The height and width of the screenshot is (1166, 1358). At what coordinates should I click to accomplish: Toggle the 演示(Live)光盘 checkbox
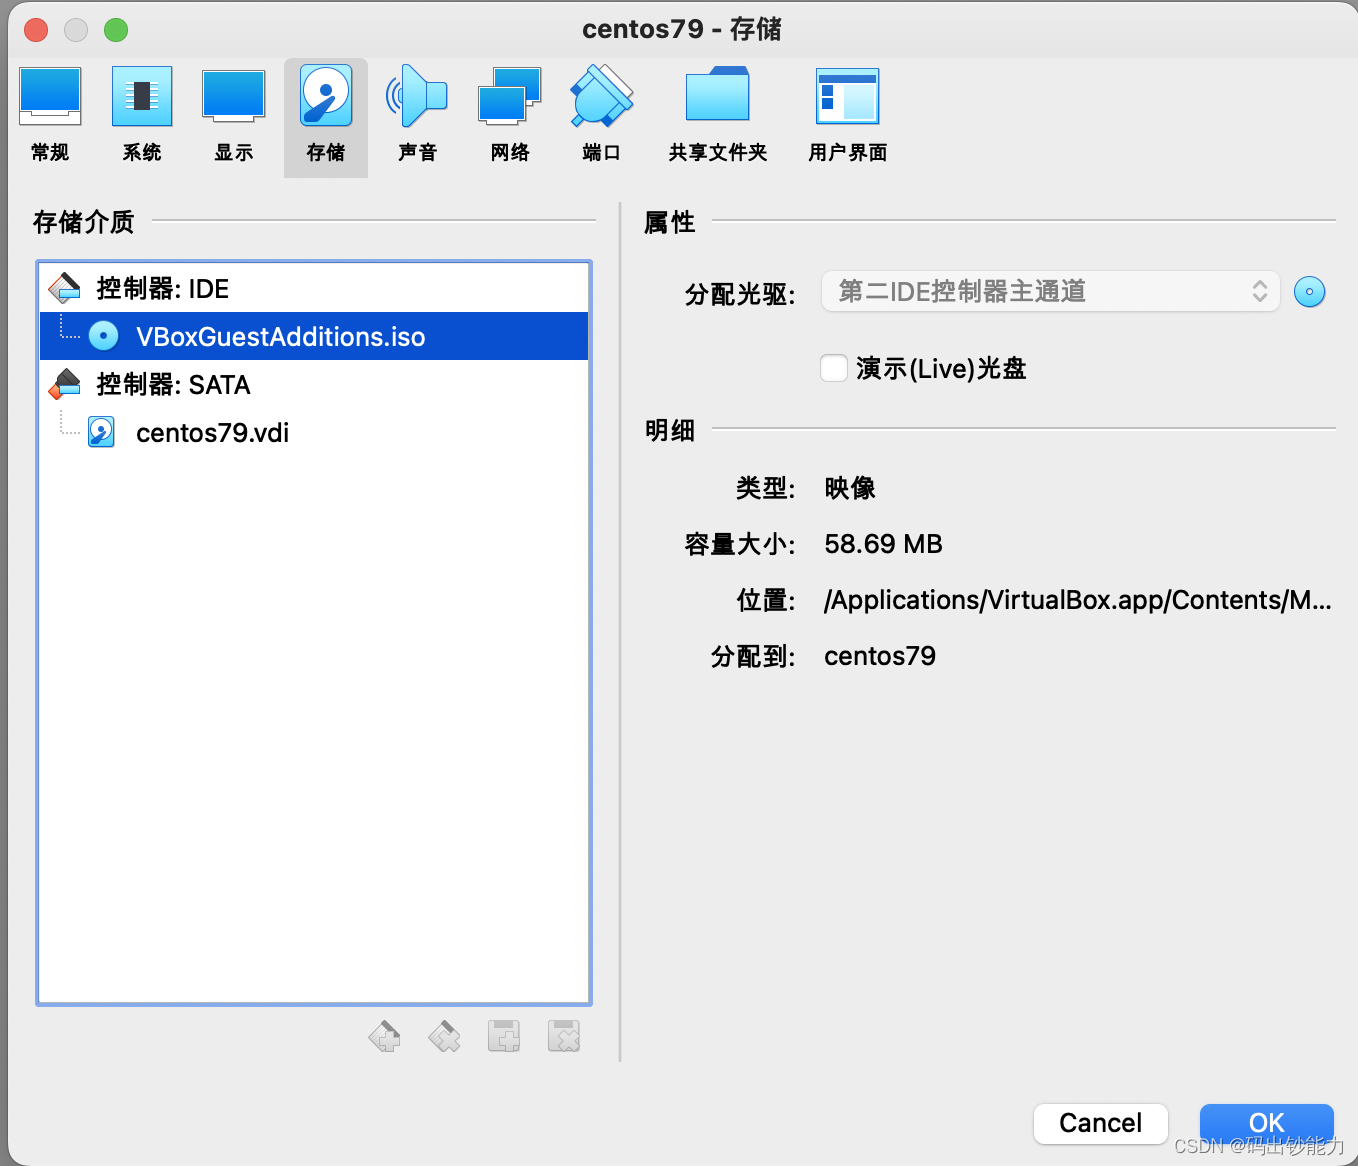point(834,368)
